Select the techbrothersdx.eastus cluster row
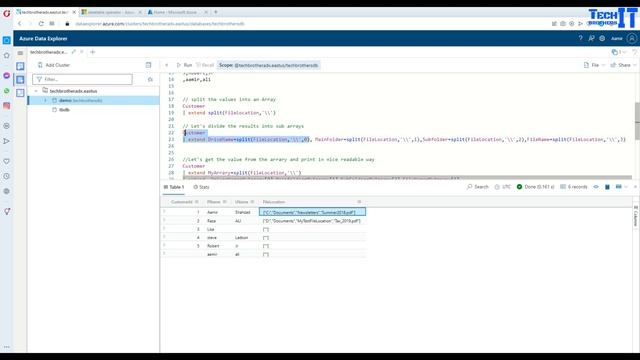The height and width of the screenshot is (360, 640). point(93,91)
